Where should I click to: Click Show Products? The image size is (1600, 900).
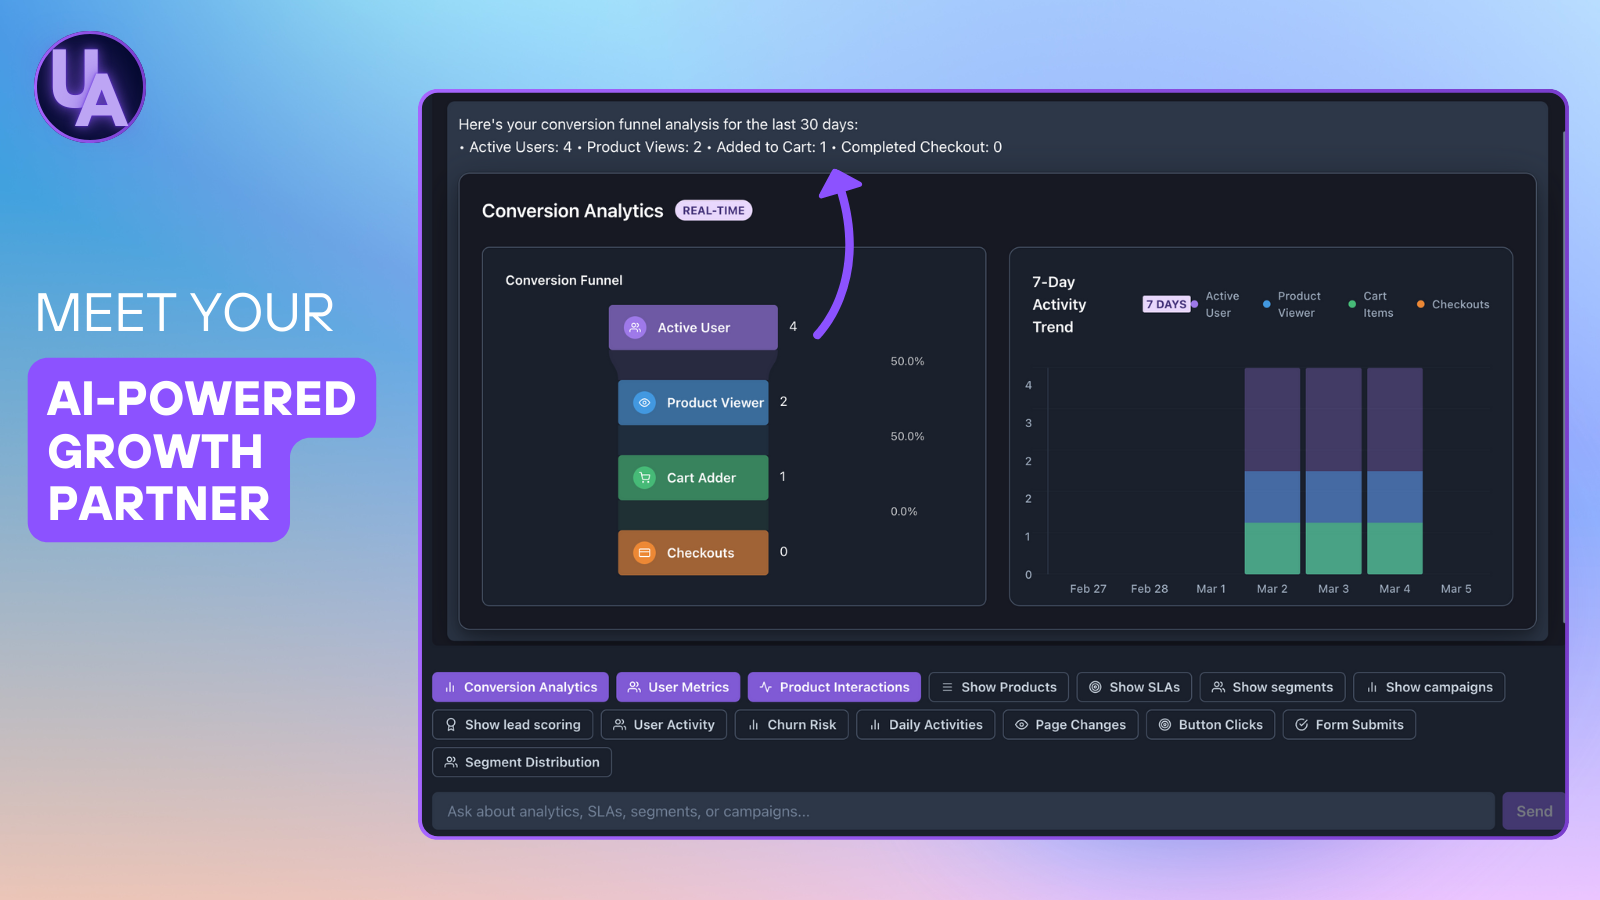point(997,687)
